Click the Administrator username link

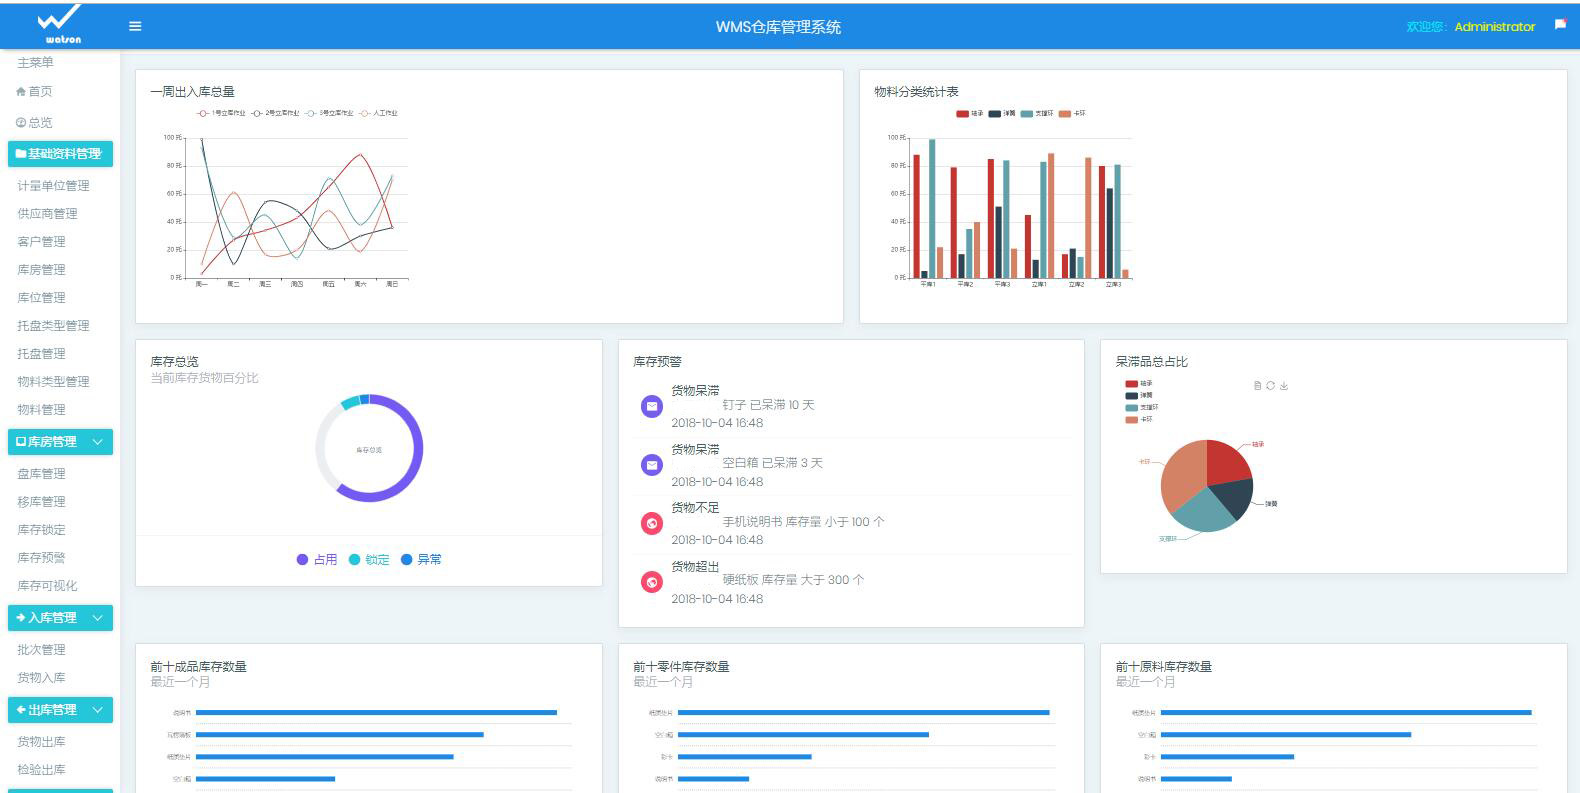(x=1494, y=26)
